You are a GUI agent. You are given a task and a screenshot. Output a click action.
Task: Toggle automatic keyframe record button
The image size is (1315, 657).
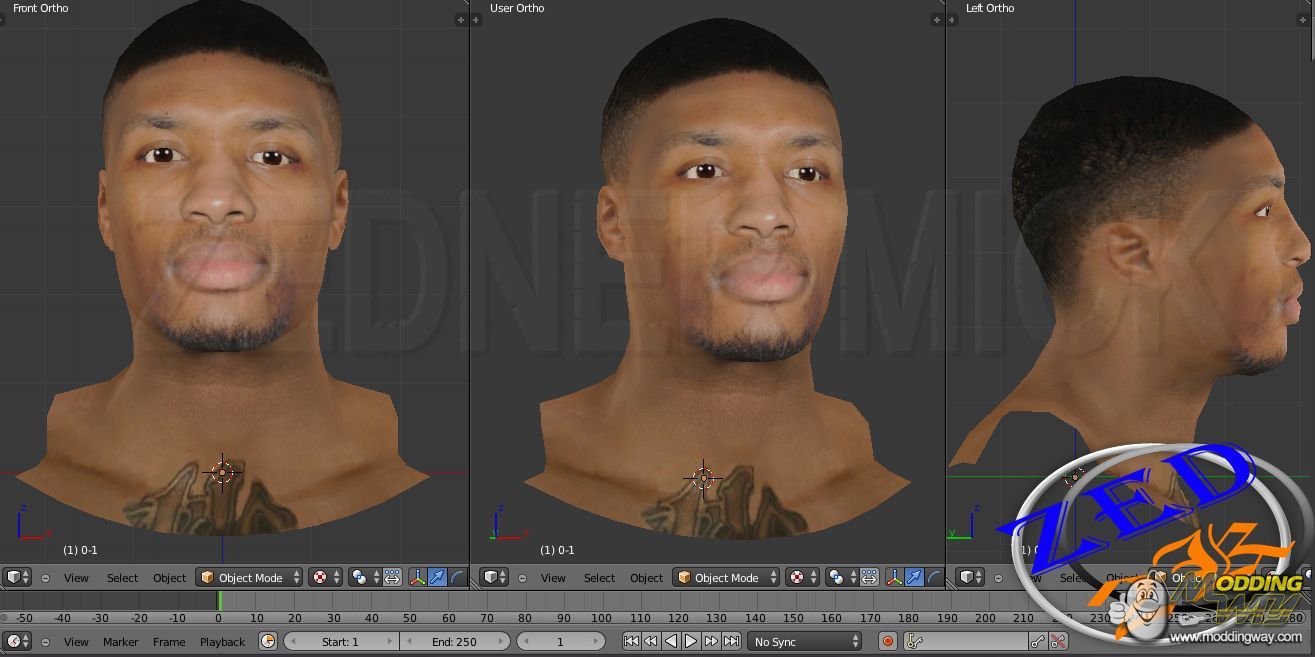(887, 642)
